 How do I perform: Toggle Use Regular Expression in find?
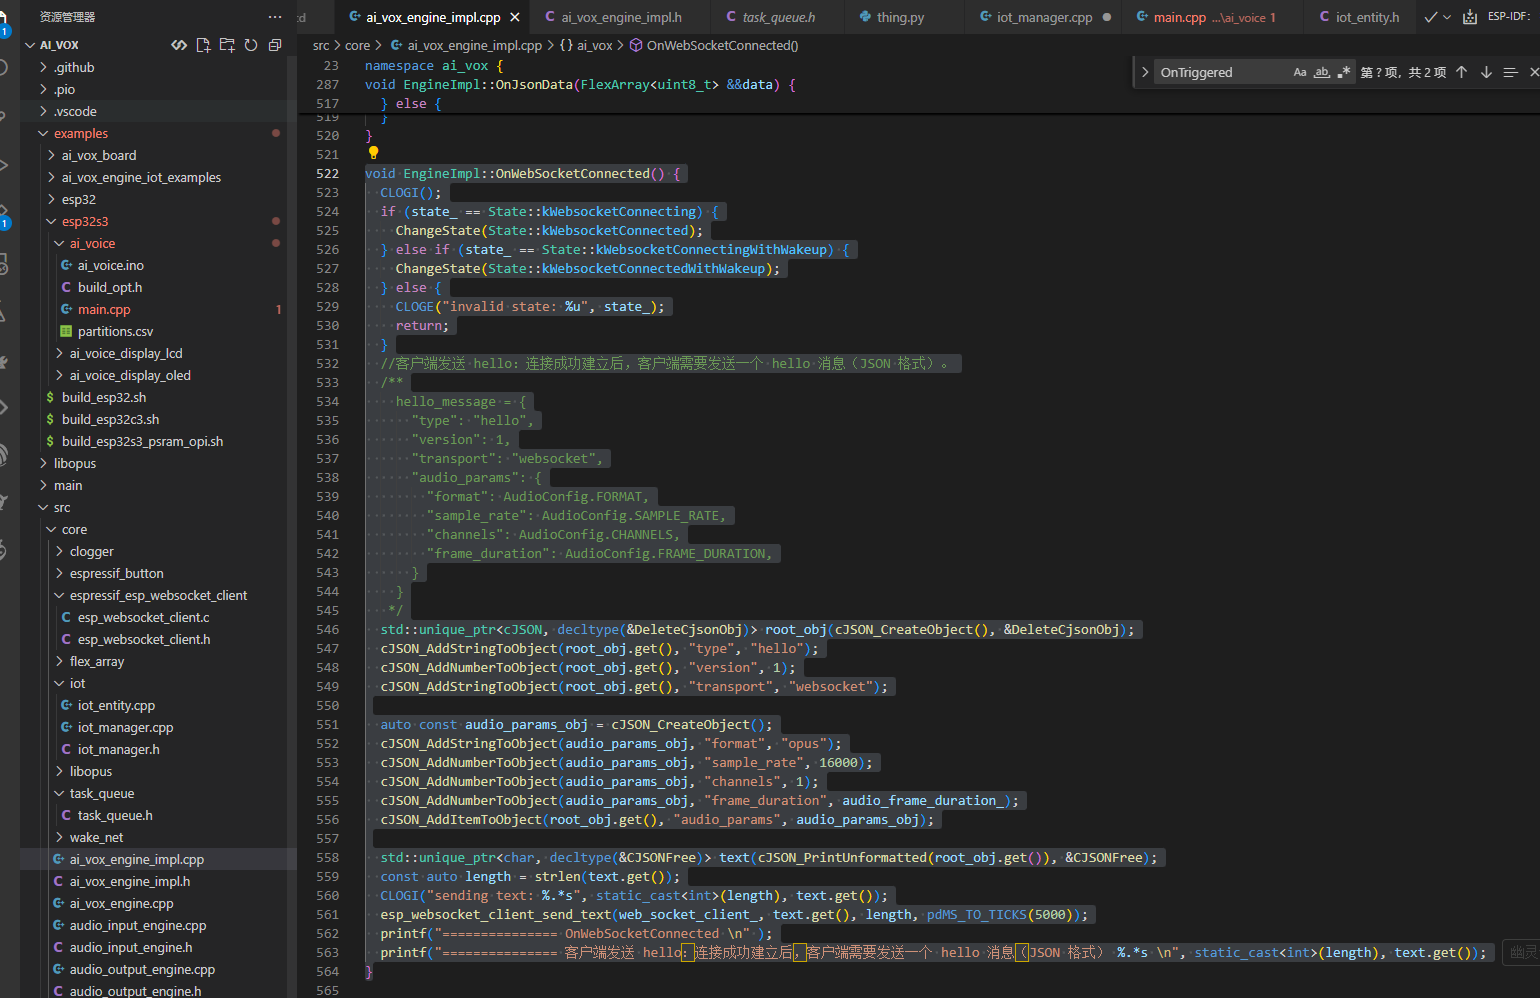coord(1344,72)
